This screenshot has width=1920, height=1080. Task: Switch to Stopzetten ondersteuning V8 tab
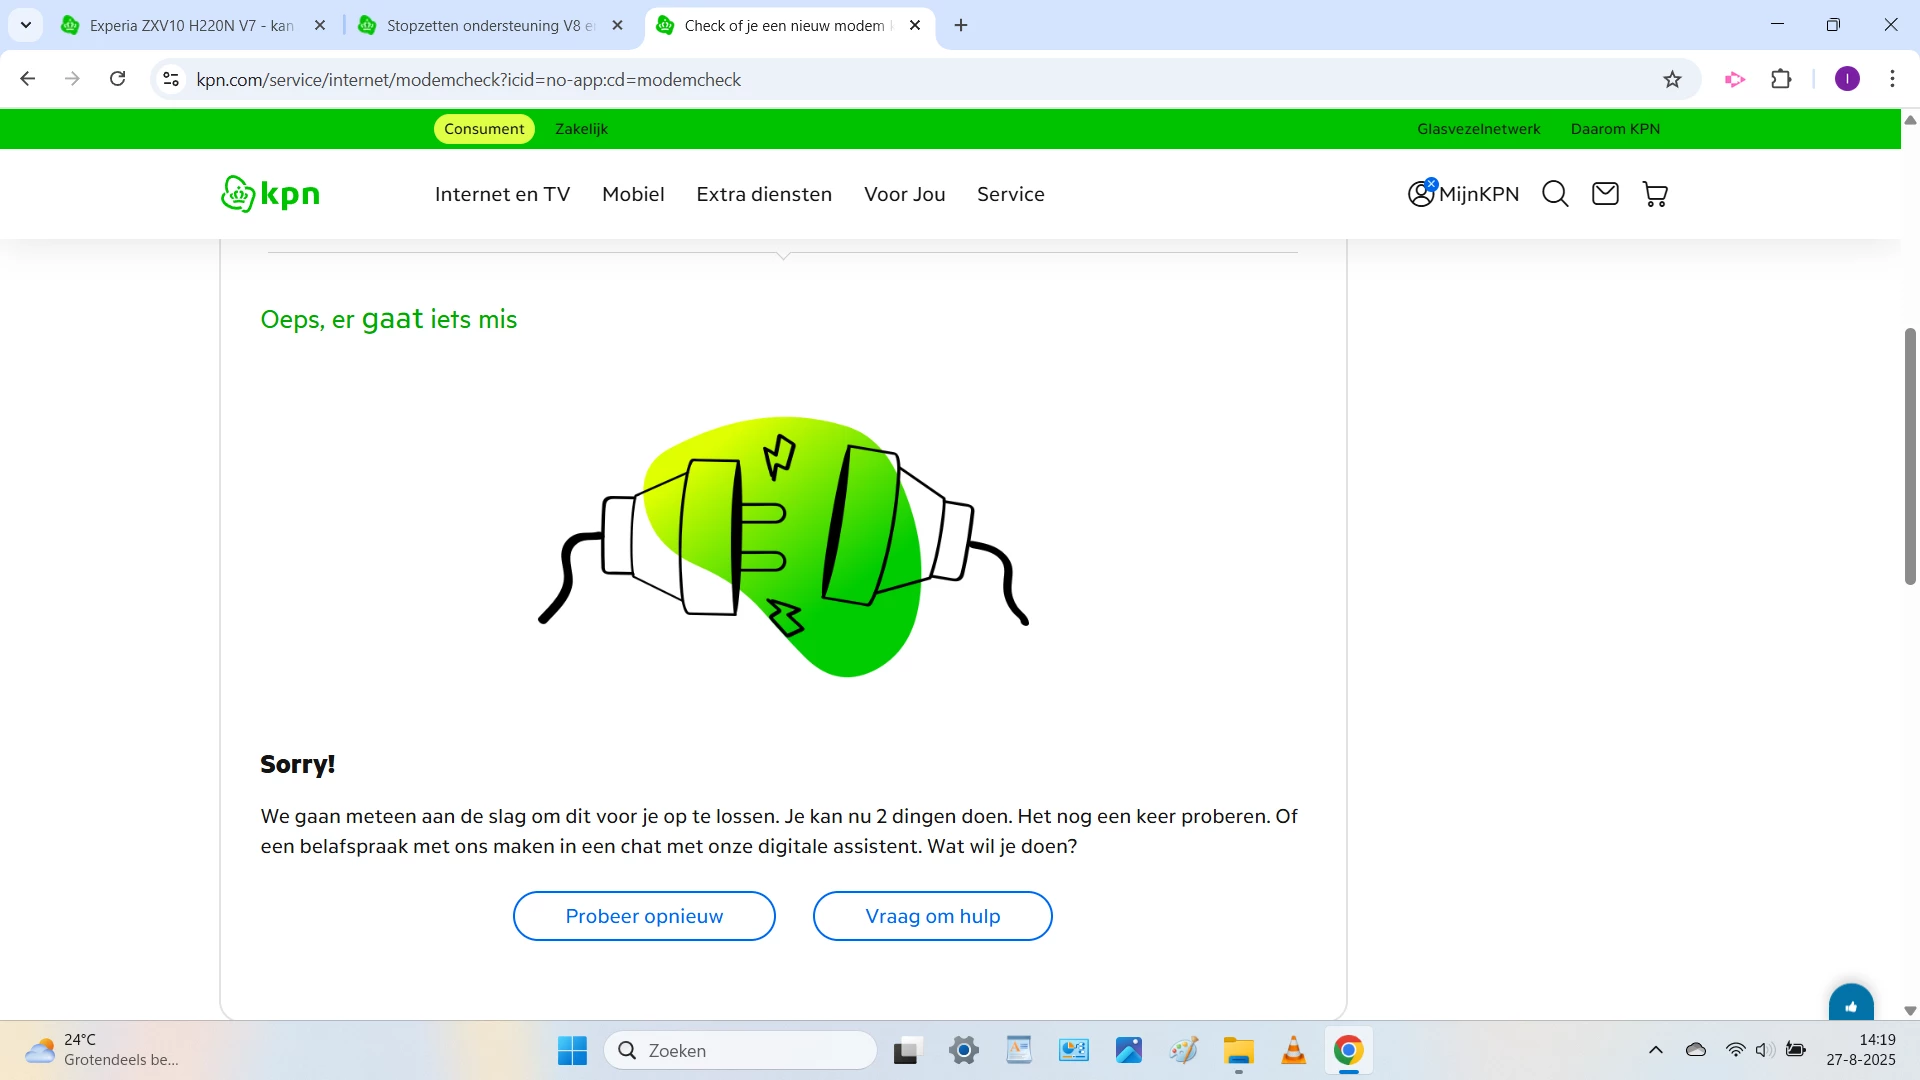point(480,26)
